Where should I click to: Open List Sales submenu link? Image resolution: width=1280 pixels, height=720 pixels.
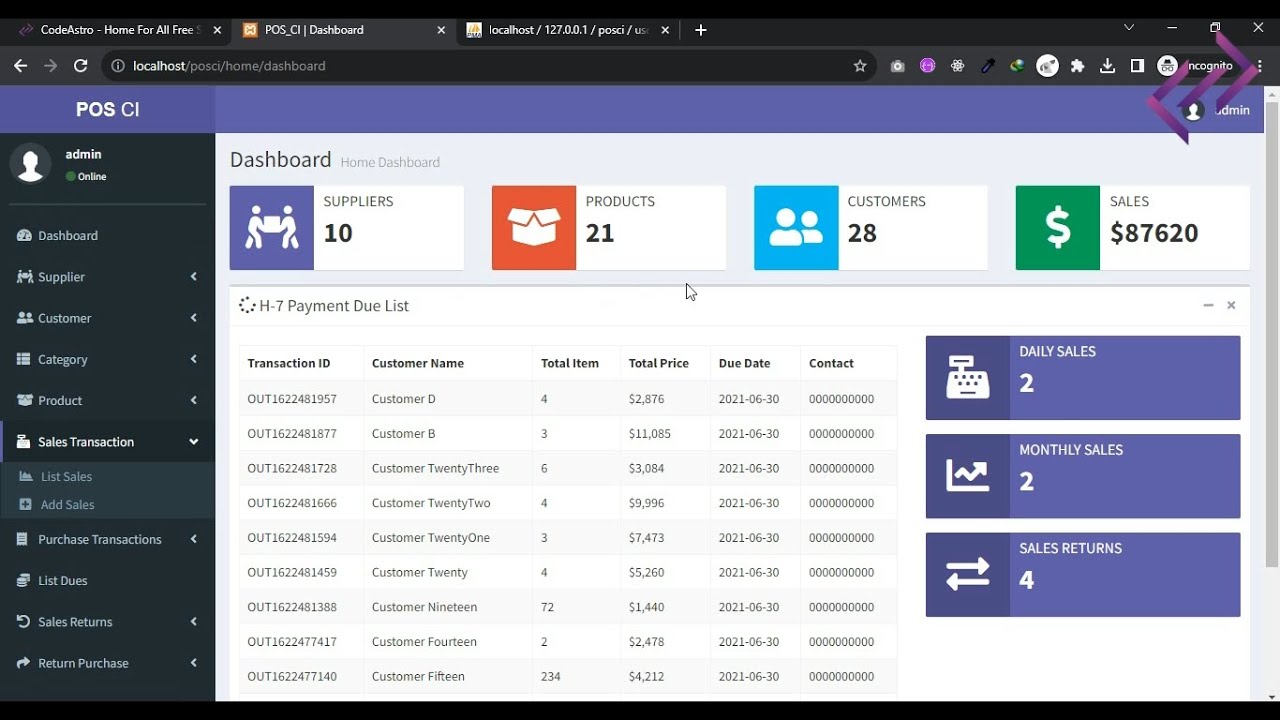click(x=66, y=477)
